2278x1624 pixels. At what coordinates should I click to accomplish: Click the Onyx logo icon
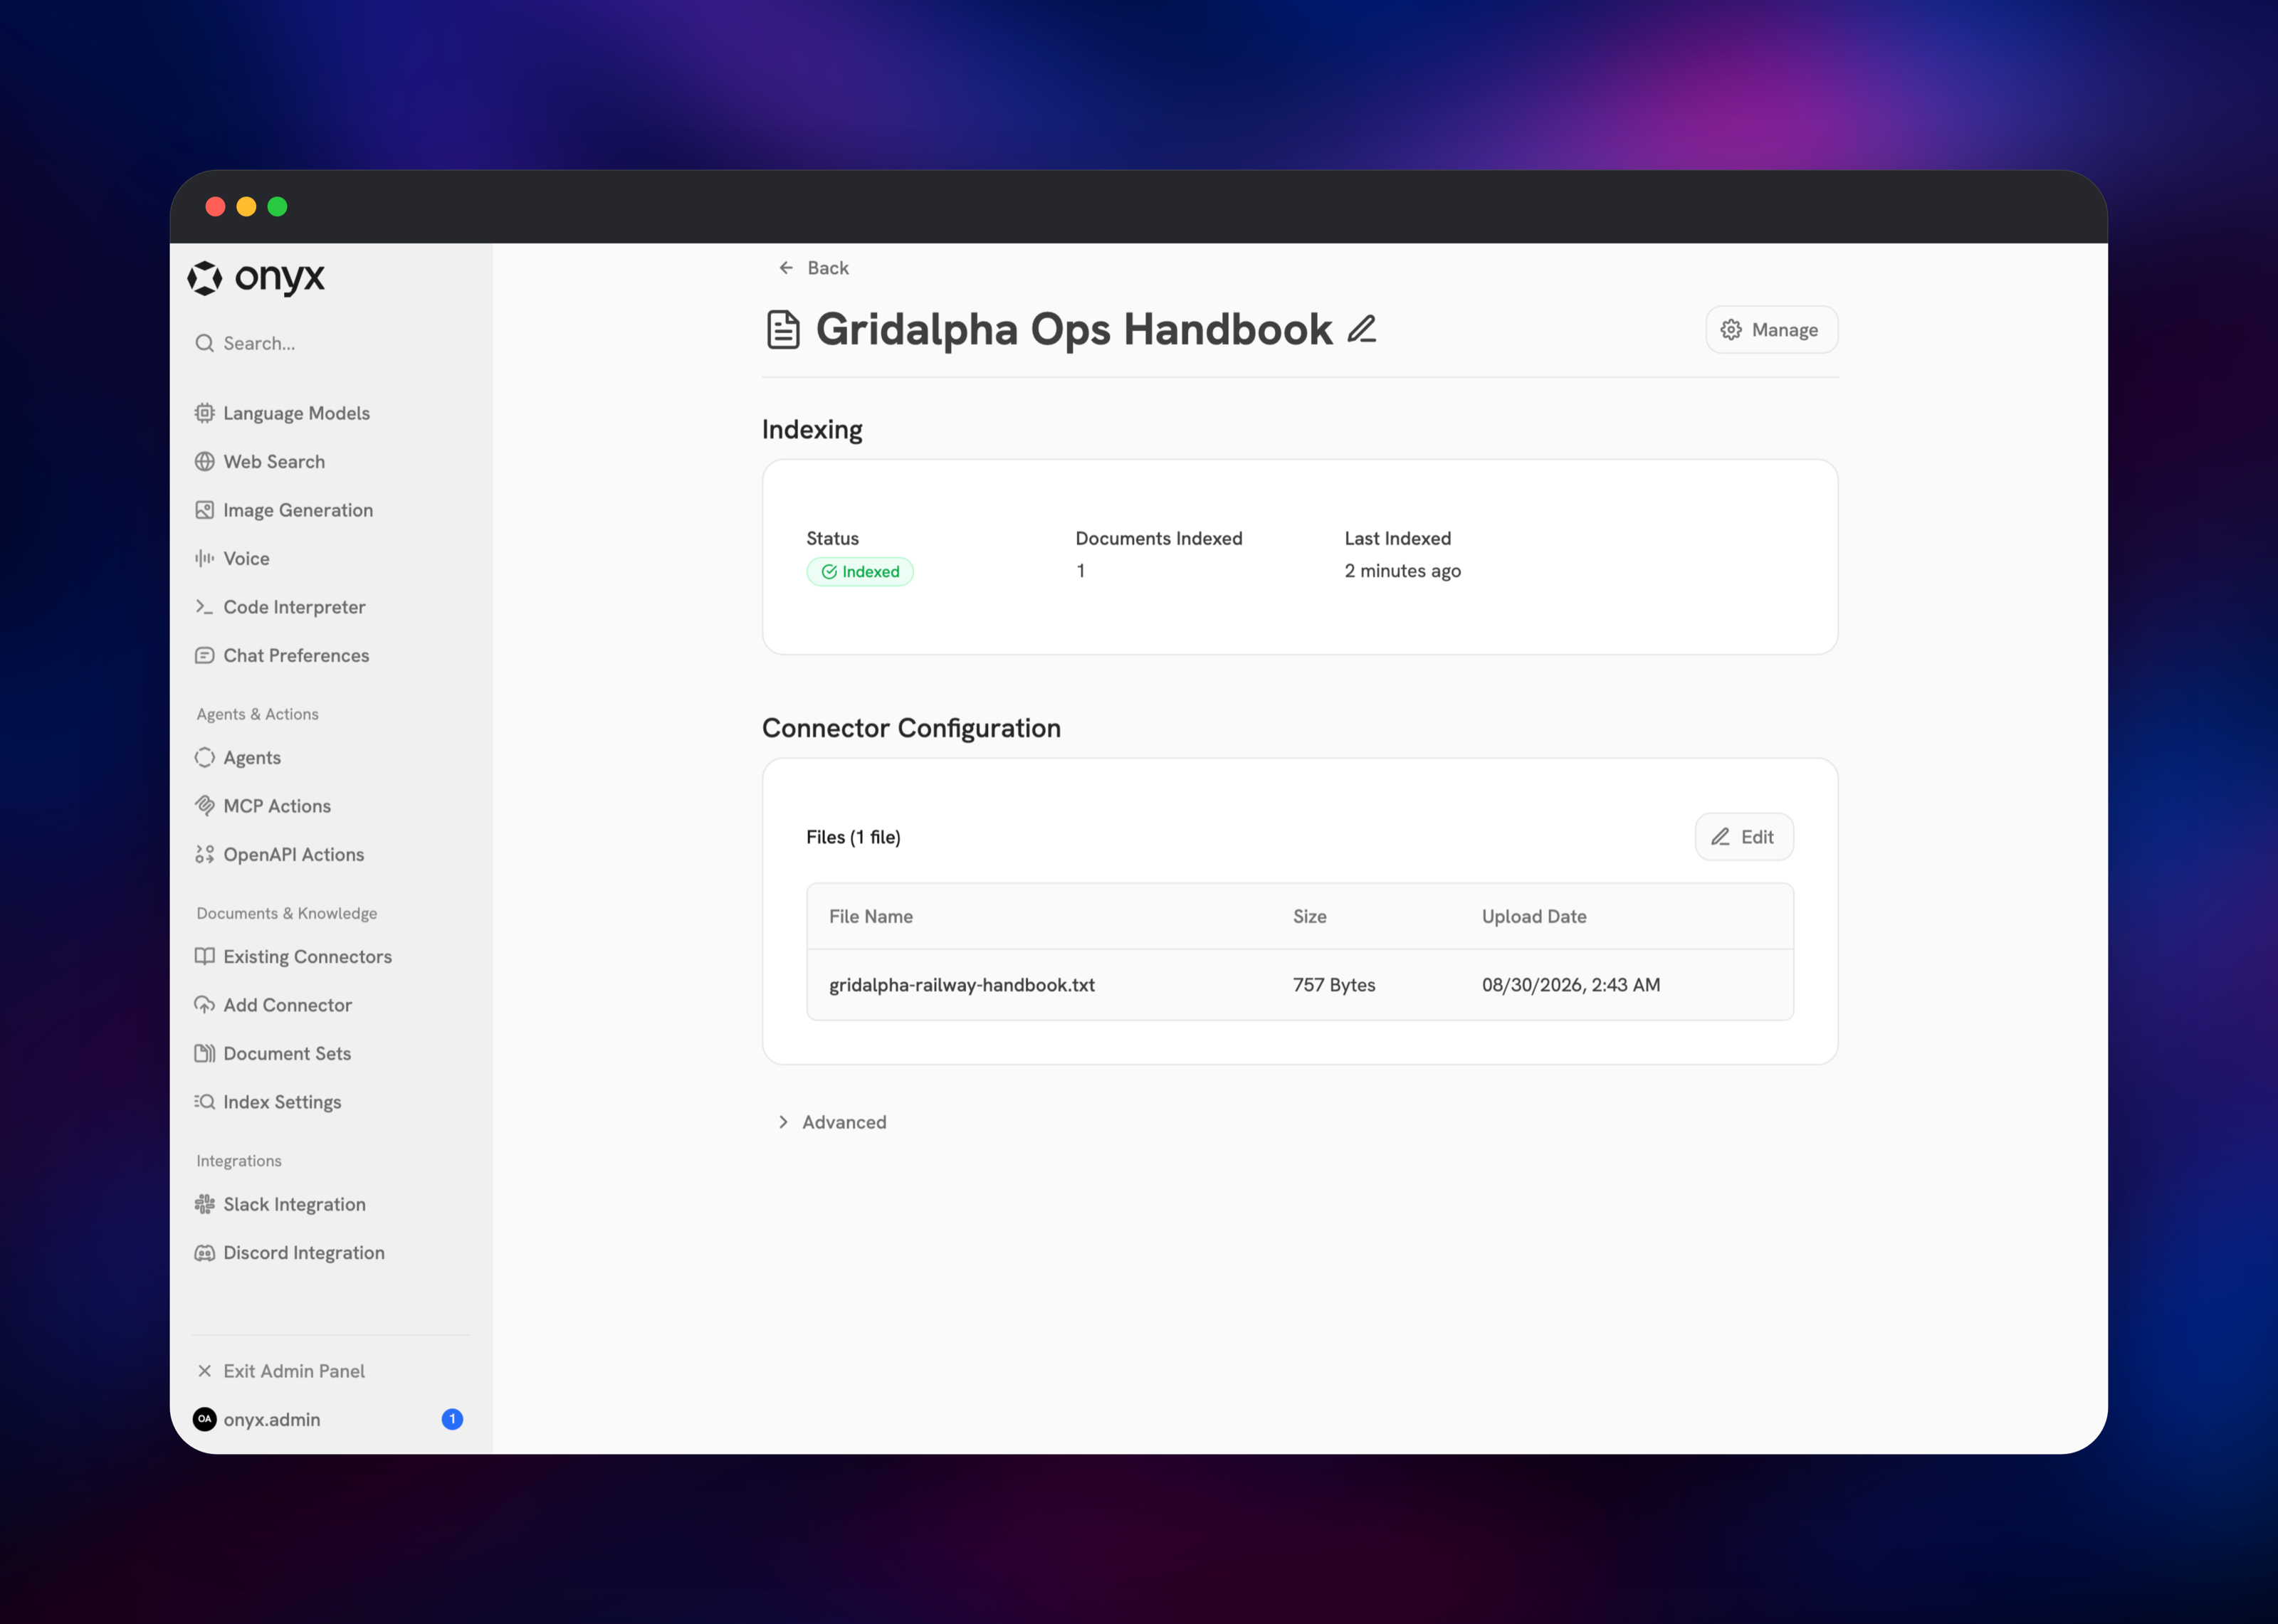click(205, 278)
